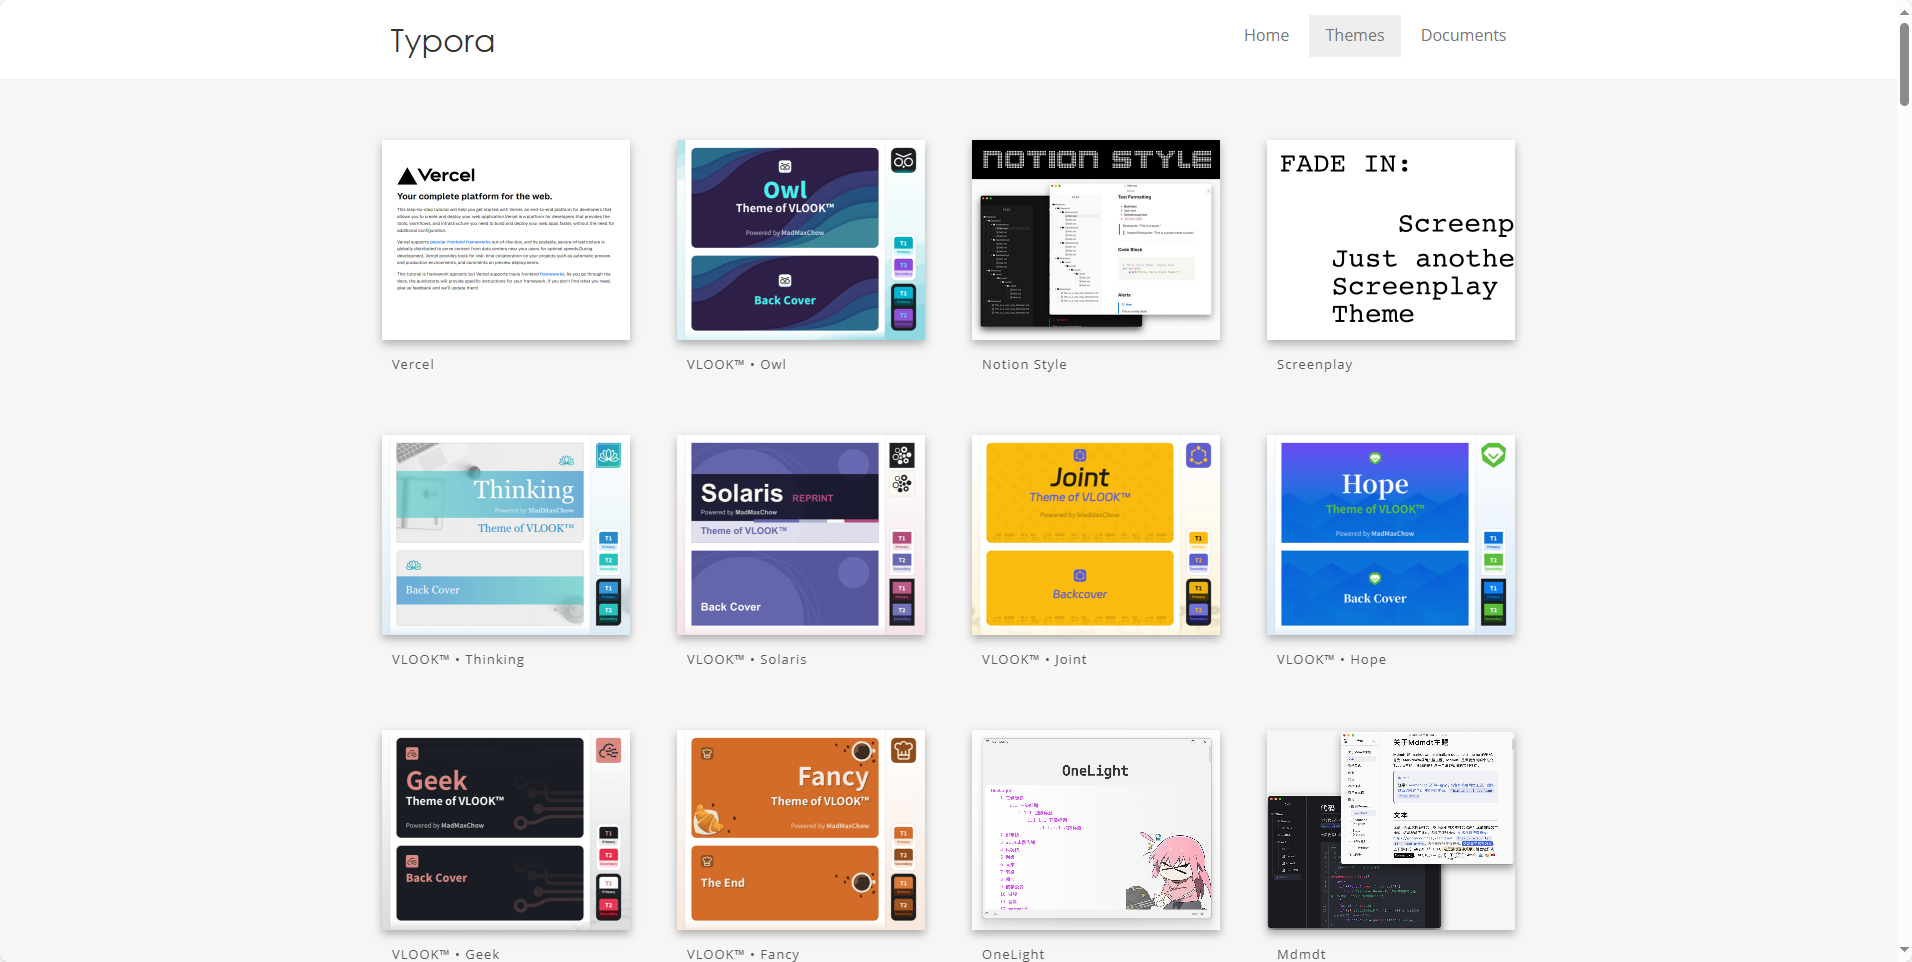Click the chef hat icon on Fancy theme
Screen dimensions: 1912x962
click(x=904, y=751)
